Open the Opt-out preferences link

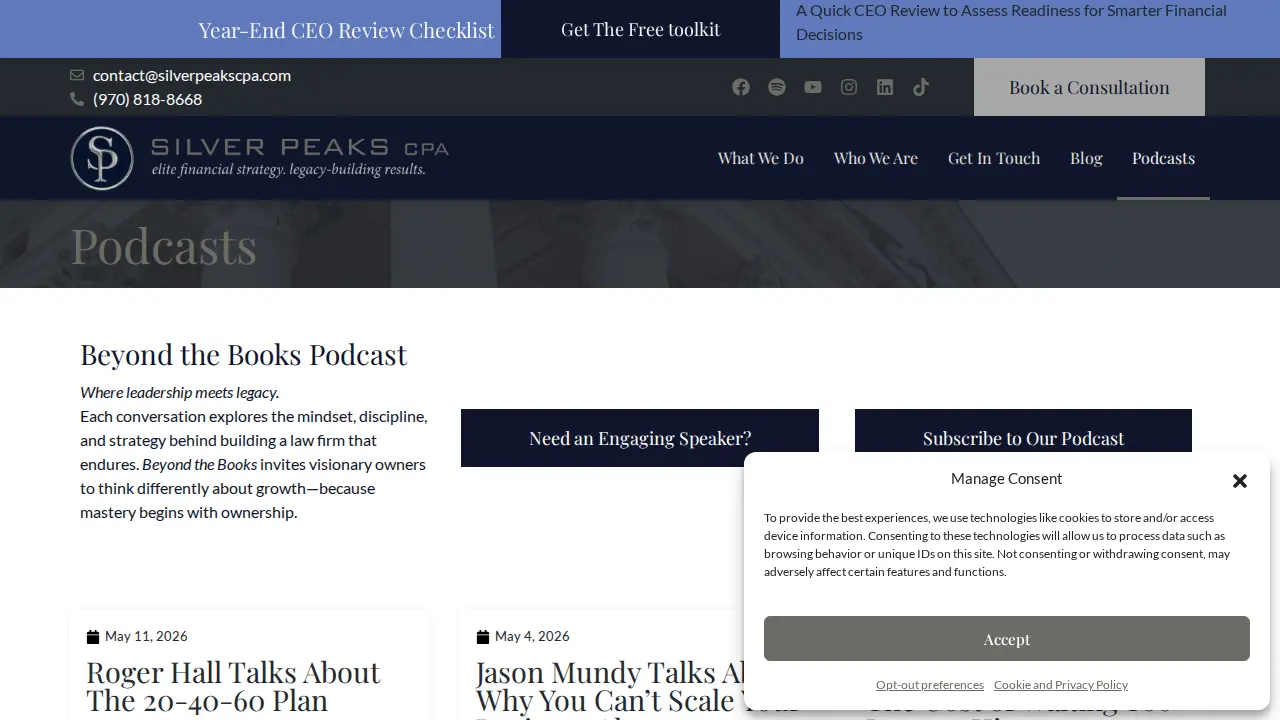tap(930, 685)
